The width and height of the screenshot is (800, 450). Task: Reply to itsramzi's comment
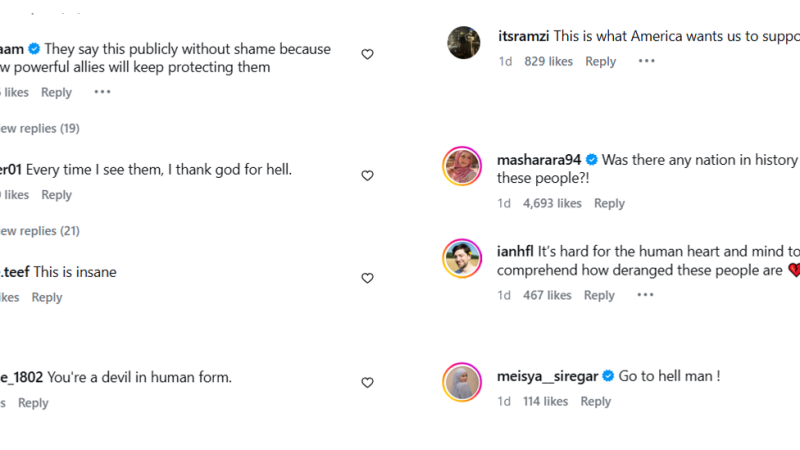pos(600,61)
